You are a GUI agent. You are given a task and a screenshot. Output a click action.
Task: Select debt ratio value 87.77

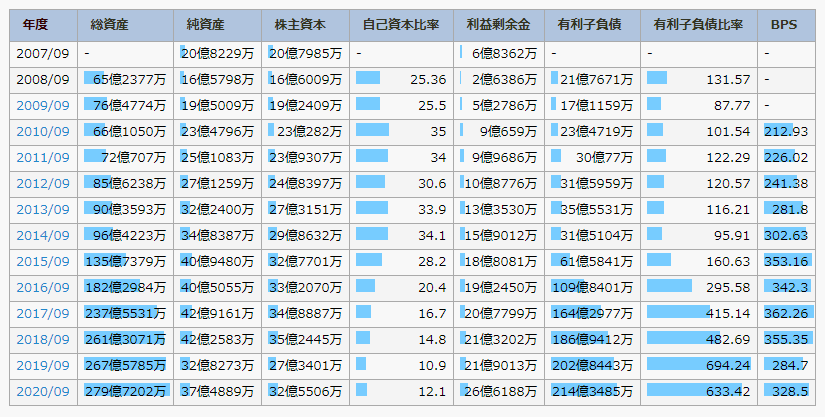point(732,106)
